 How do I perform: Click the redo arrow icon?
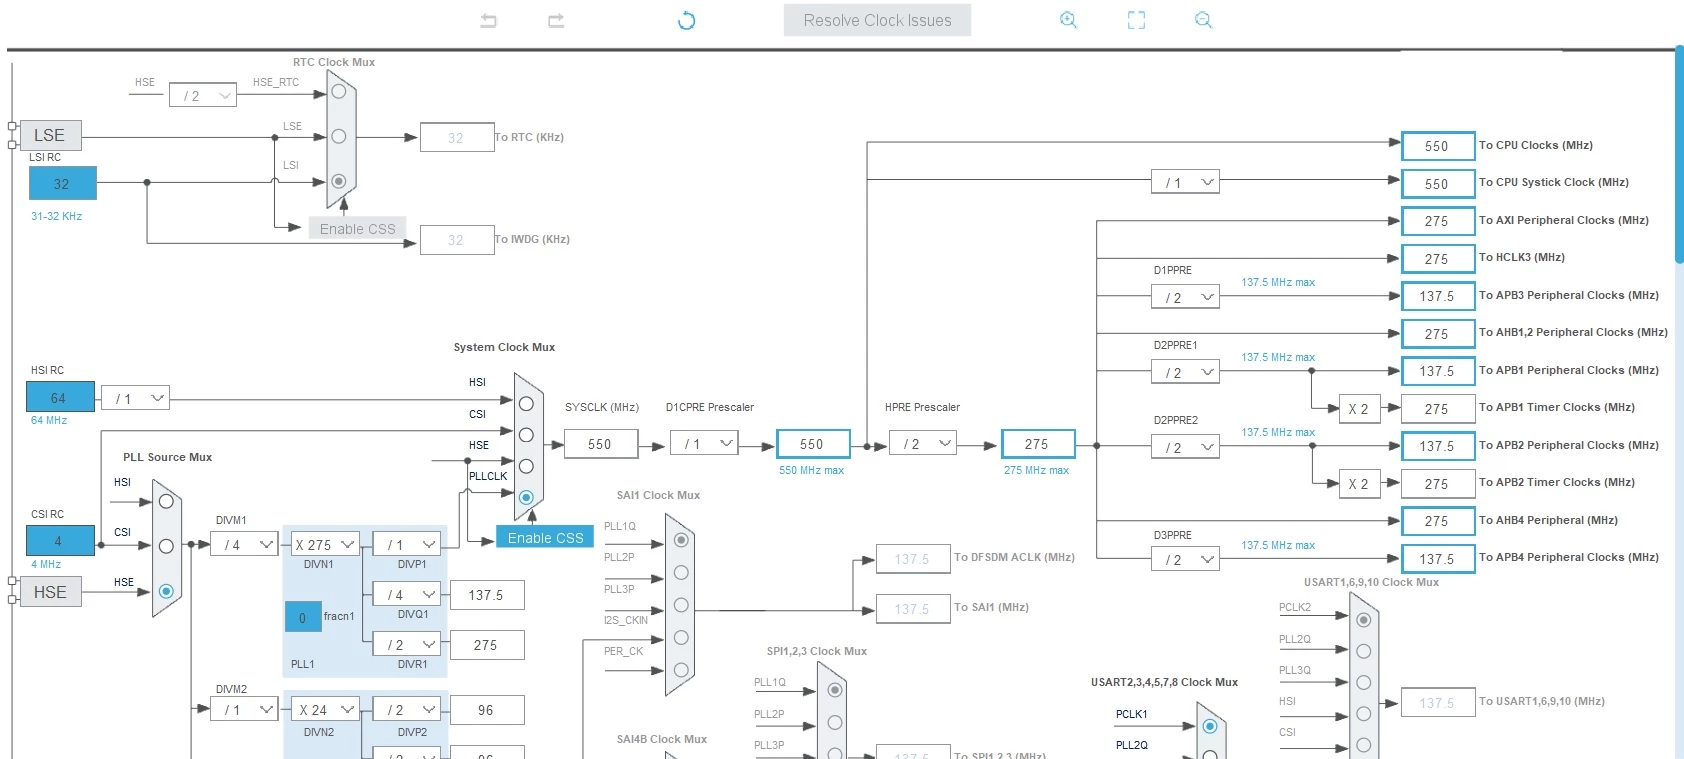click(556, 20)
